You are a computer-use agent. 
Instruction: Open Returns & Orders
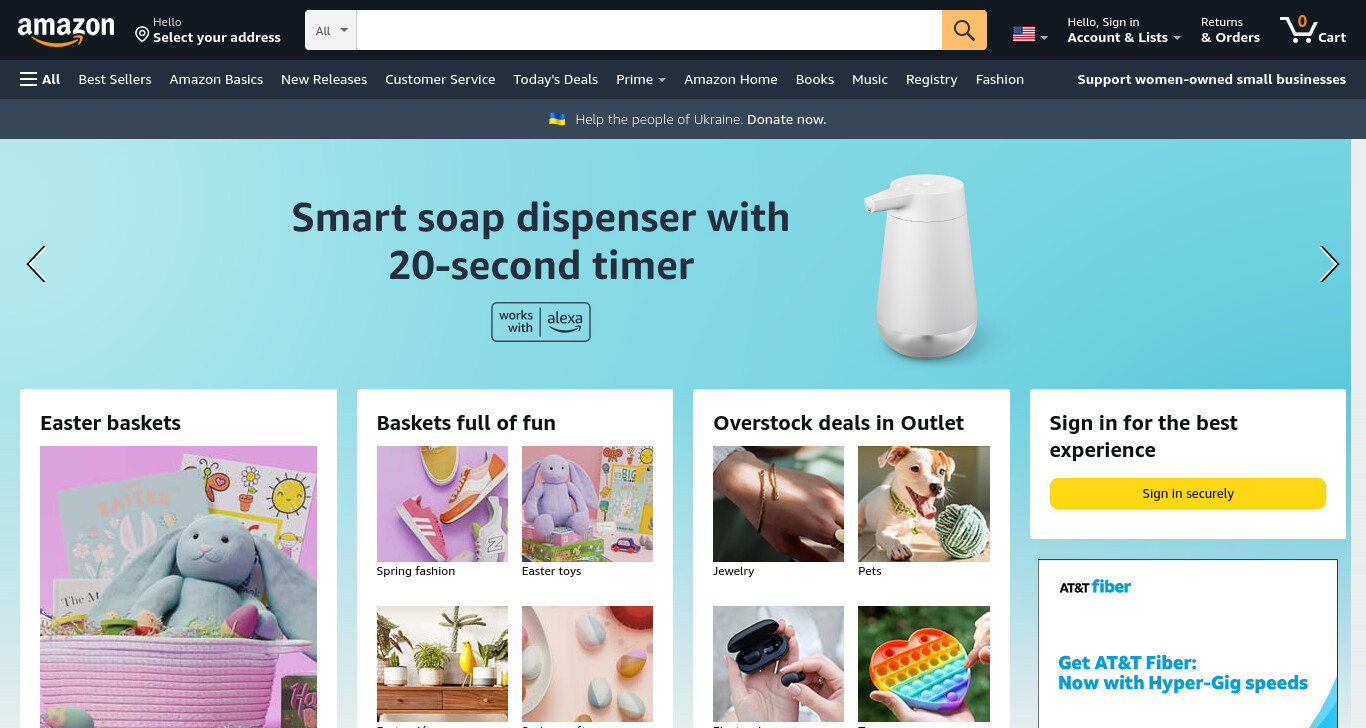[x=1230, y=30]
